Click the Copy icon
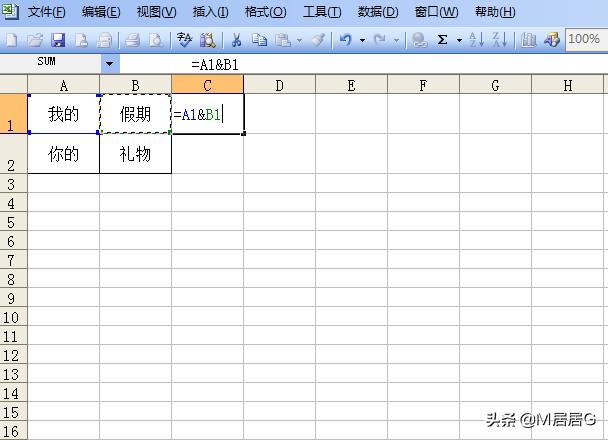The width and height of the screenshot is (608, 440). click(x=259, y=40)
